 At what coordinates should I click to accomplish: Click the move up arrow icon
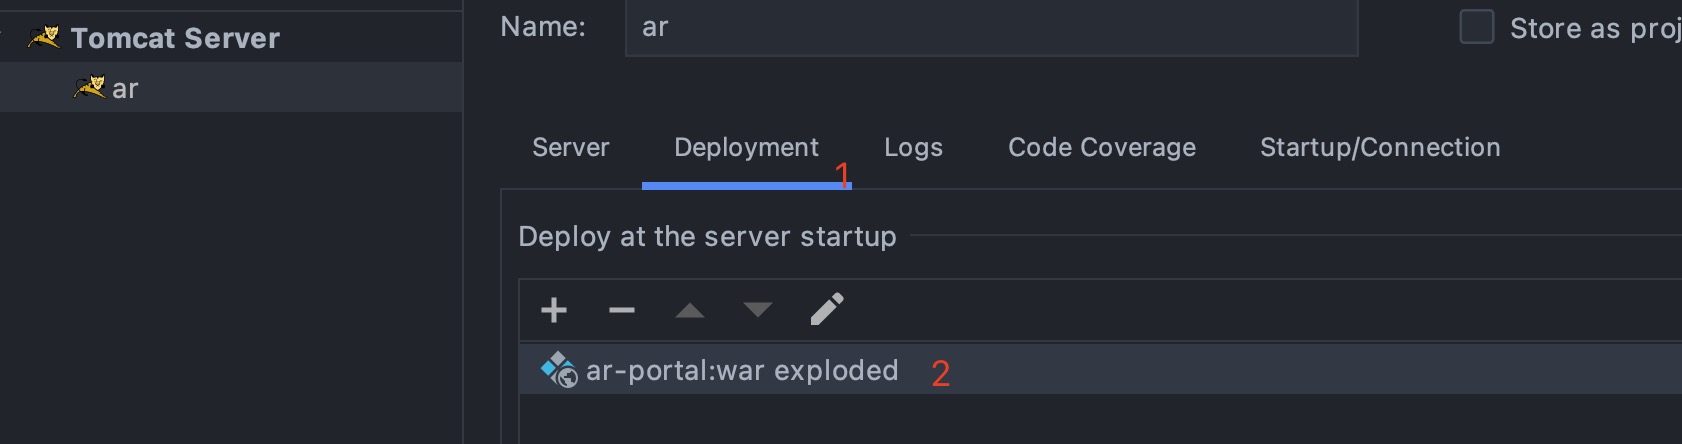(690, 311)
